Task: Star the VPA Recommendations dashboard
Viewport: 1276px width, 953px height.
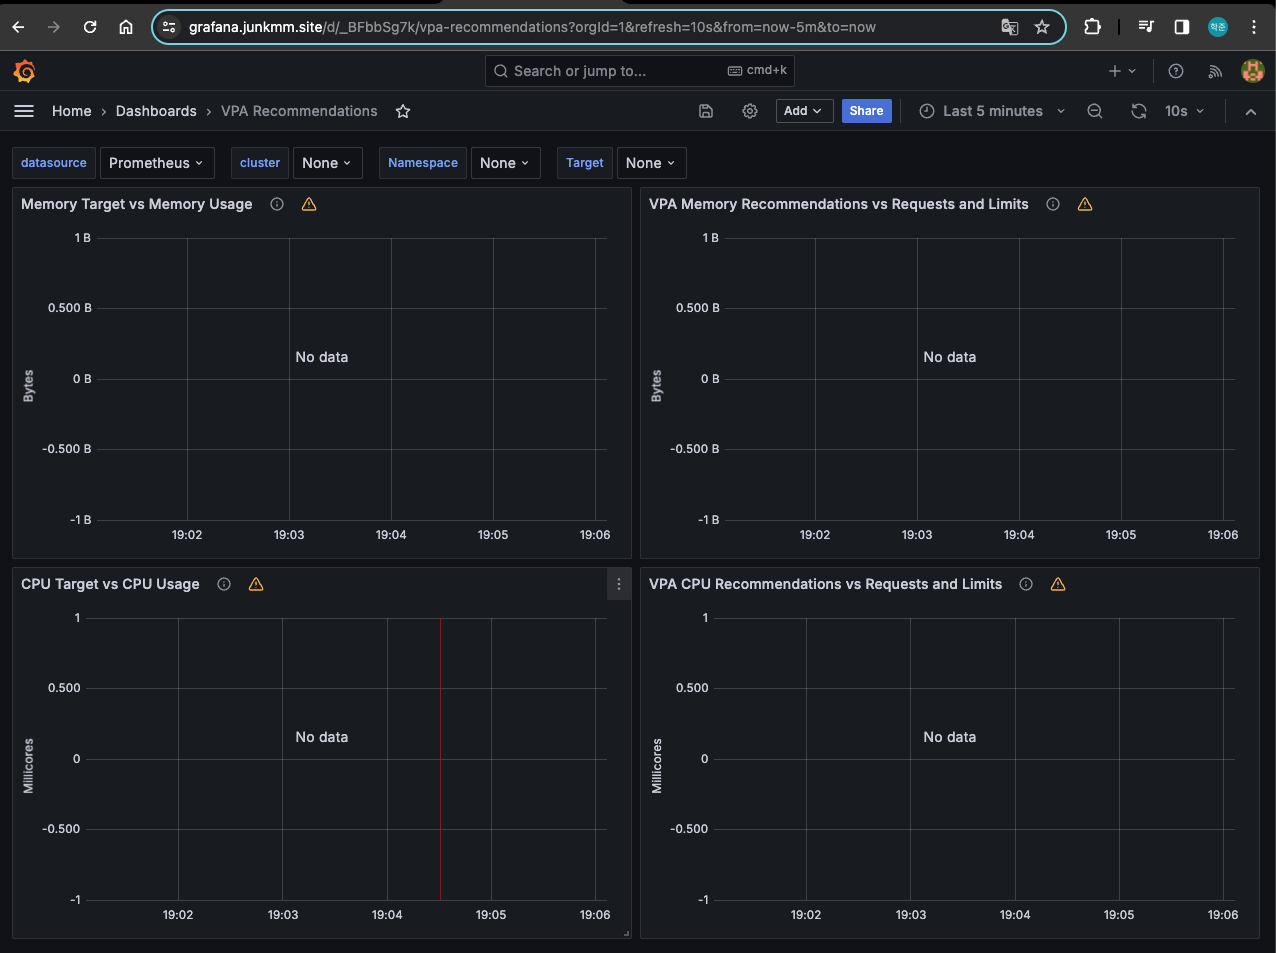Action: coord(403,111)
